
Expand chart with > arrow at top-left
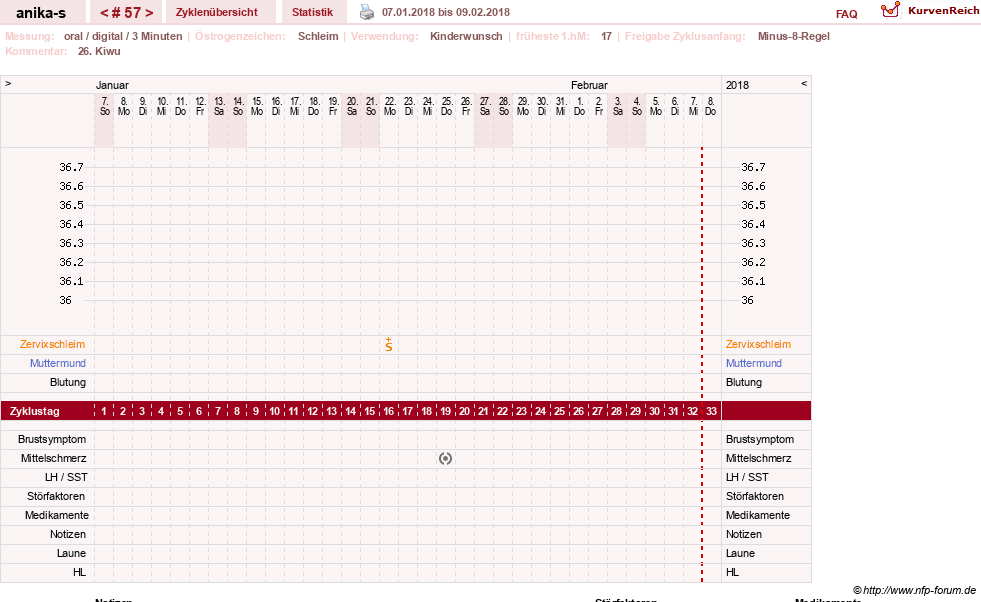click(8, 83)
